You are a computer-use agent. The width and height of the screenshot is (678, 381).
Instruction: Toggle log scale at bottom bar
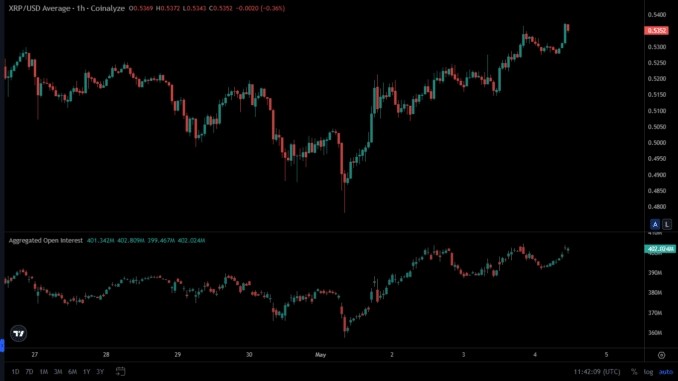coord(648,371)
